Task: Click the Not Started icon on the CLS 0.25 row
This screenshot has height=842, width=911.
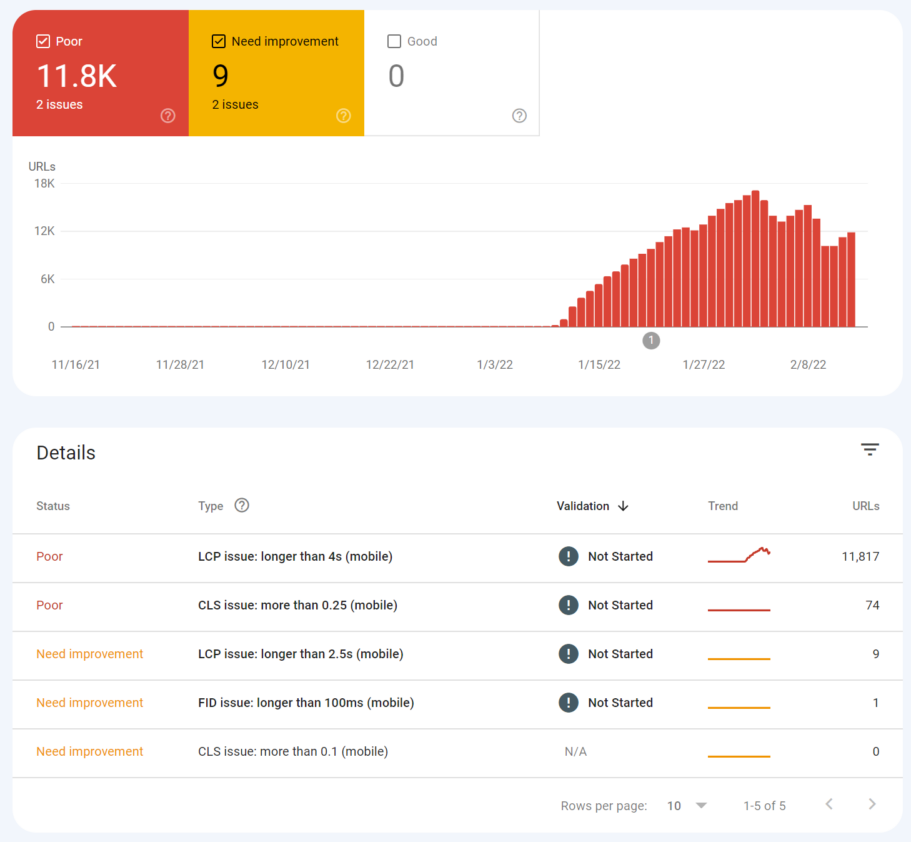Action: click(568, 605)
